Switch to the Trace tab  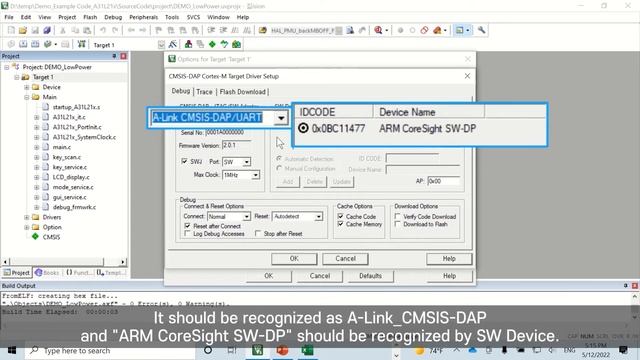pyautogui.click(x=204, y=92)
